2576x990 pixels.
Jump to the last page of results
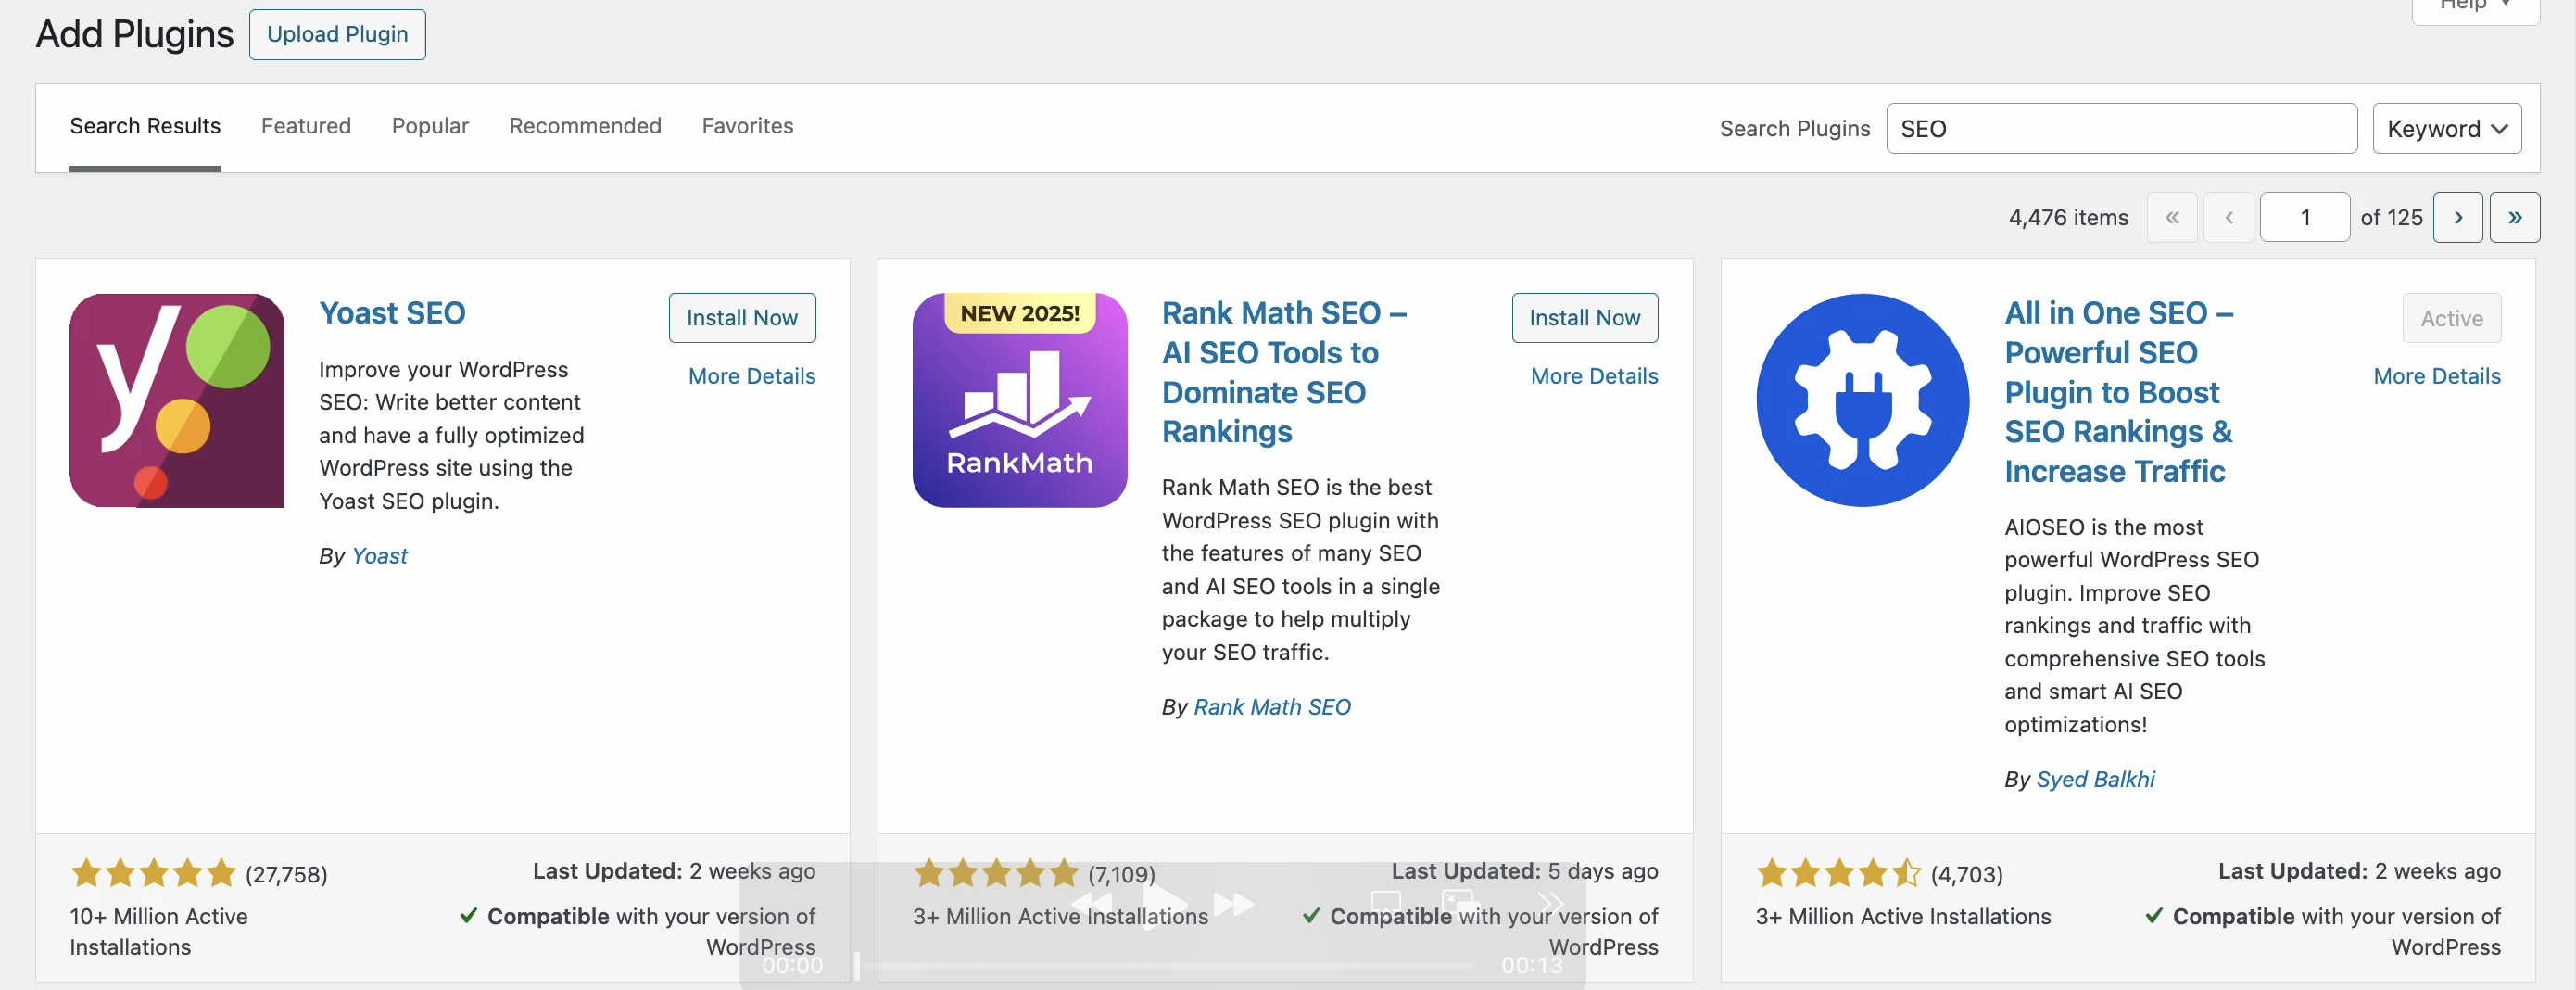[2515, 217]
